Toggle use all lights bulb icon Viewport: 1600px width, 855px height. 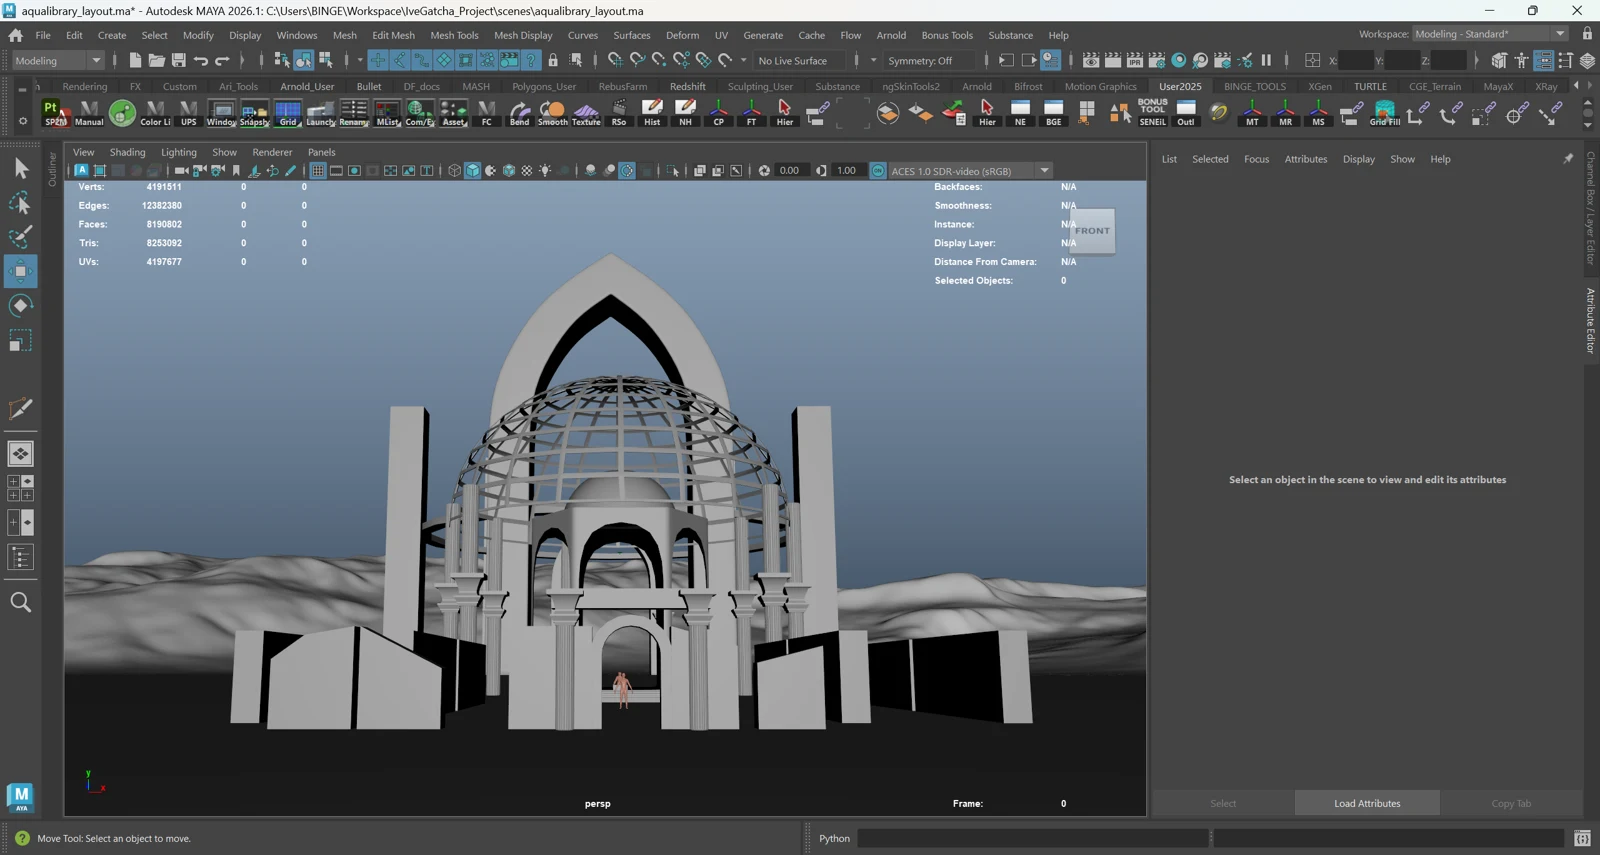(x=545, y=171)
